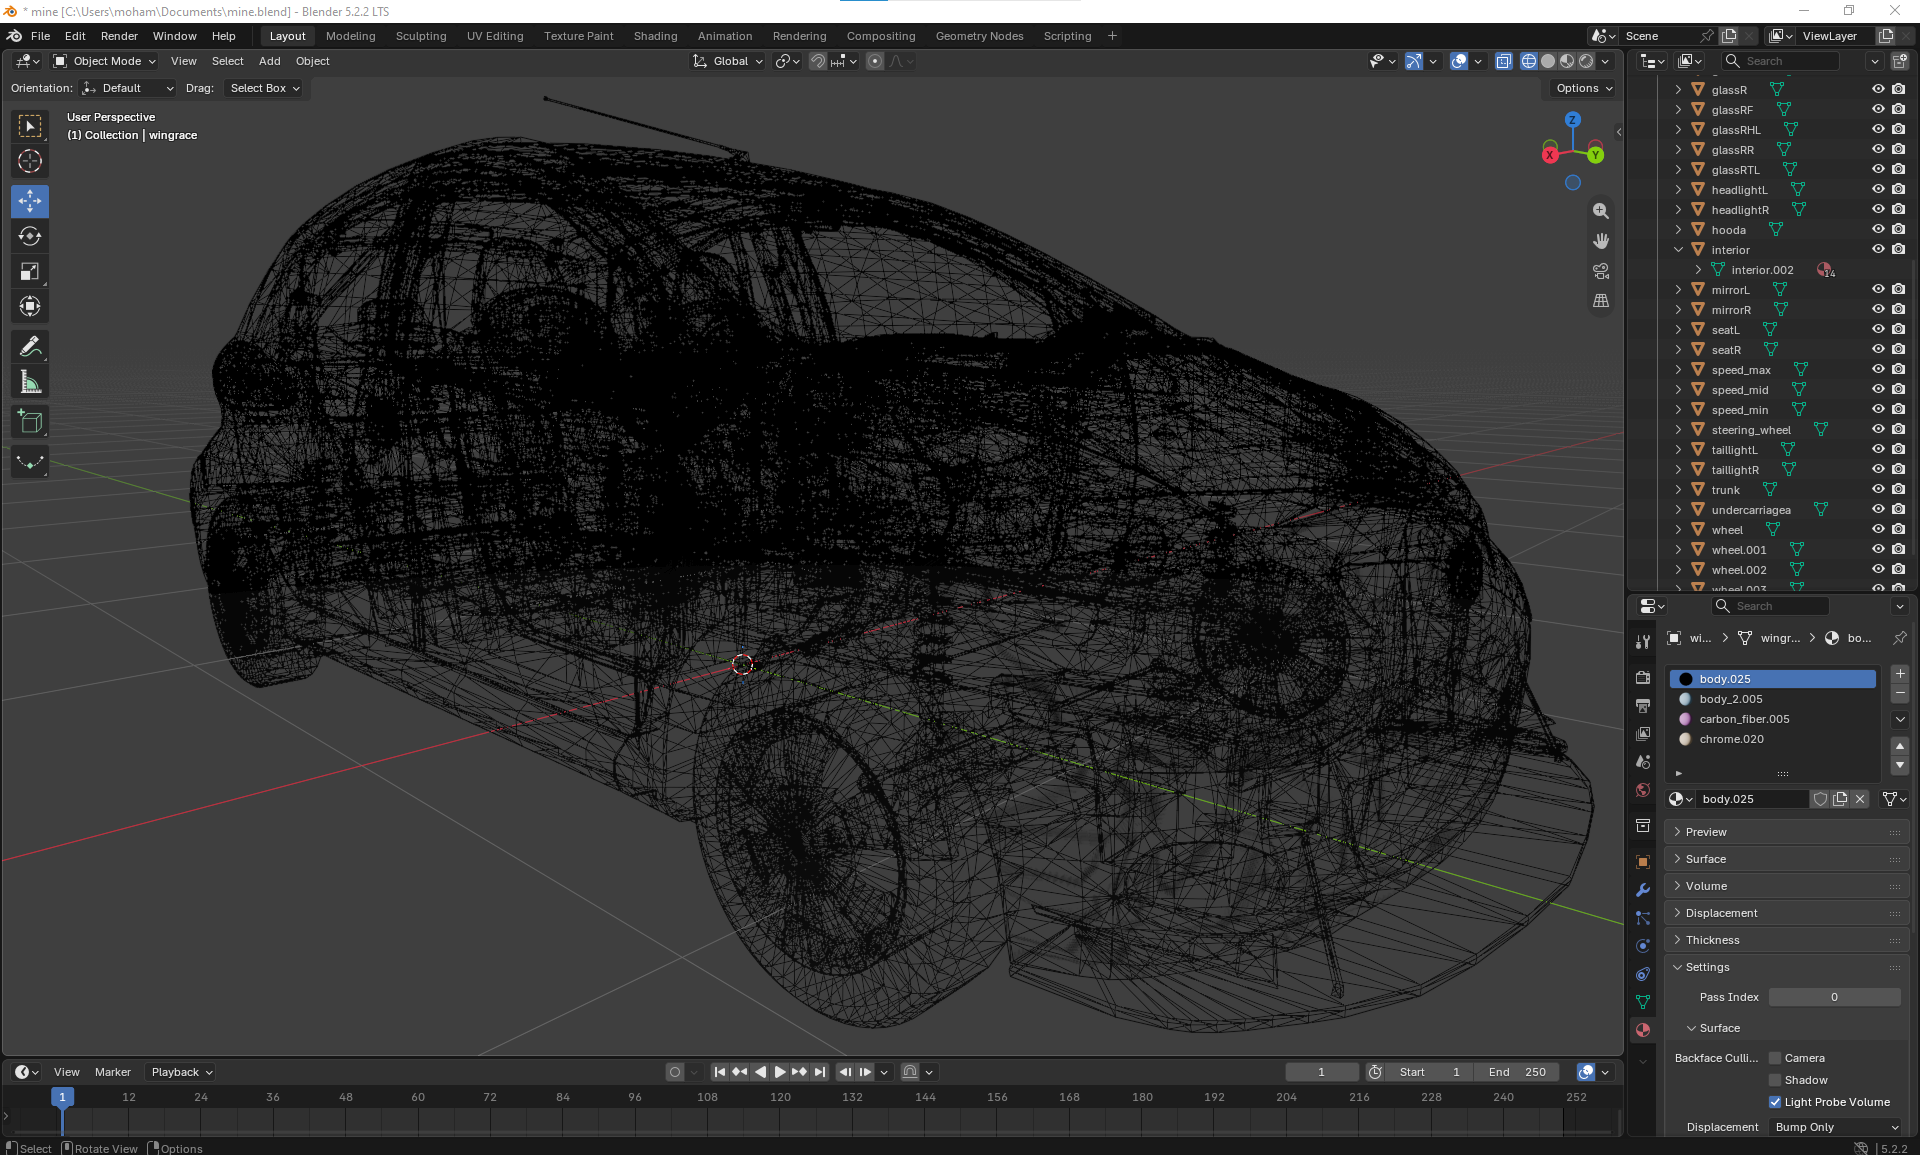Viewport: 1920px width, 1155px height.
Task: Click the End frame 250 field
Action: point(1517,1072)
